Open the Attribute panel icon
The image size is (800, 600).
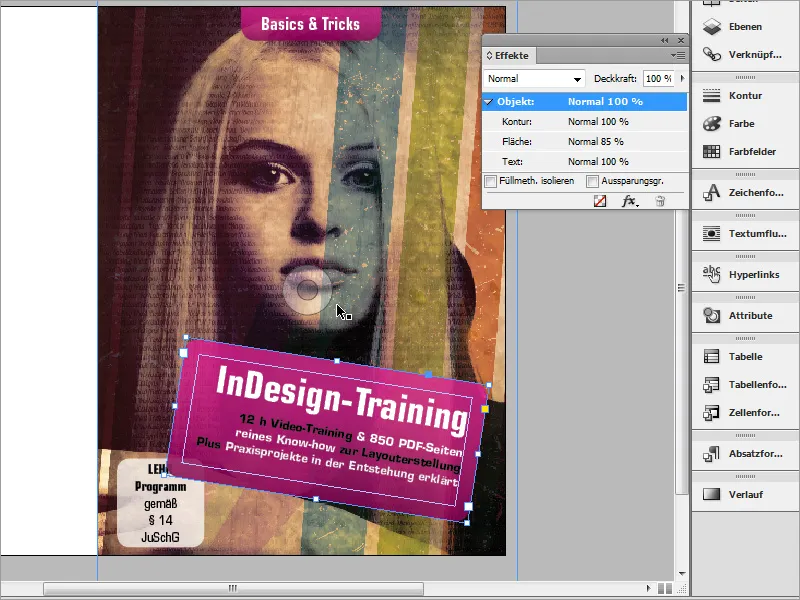pos(711,315)
